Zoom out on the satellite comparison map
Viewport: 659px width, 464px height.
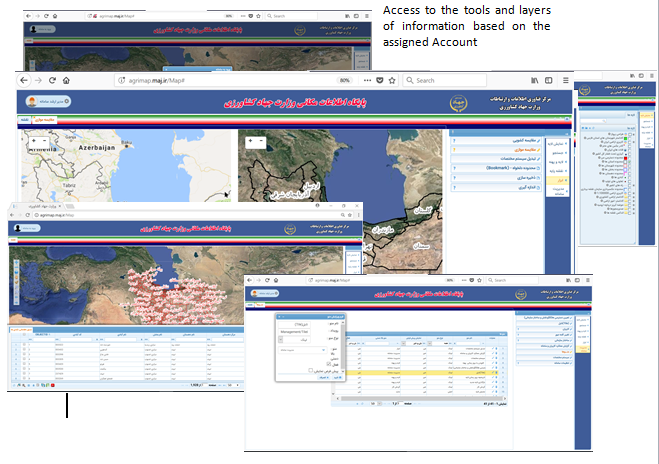point(261,141)
